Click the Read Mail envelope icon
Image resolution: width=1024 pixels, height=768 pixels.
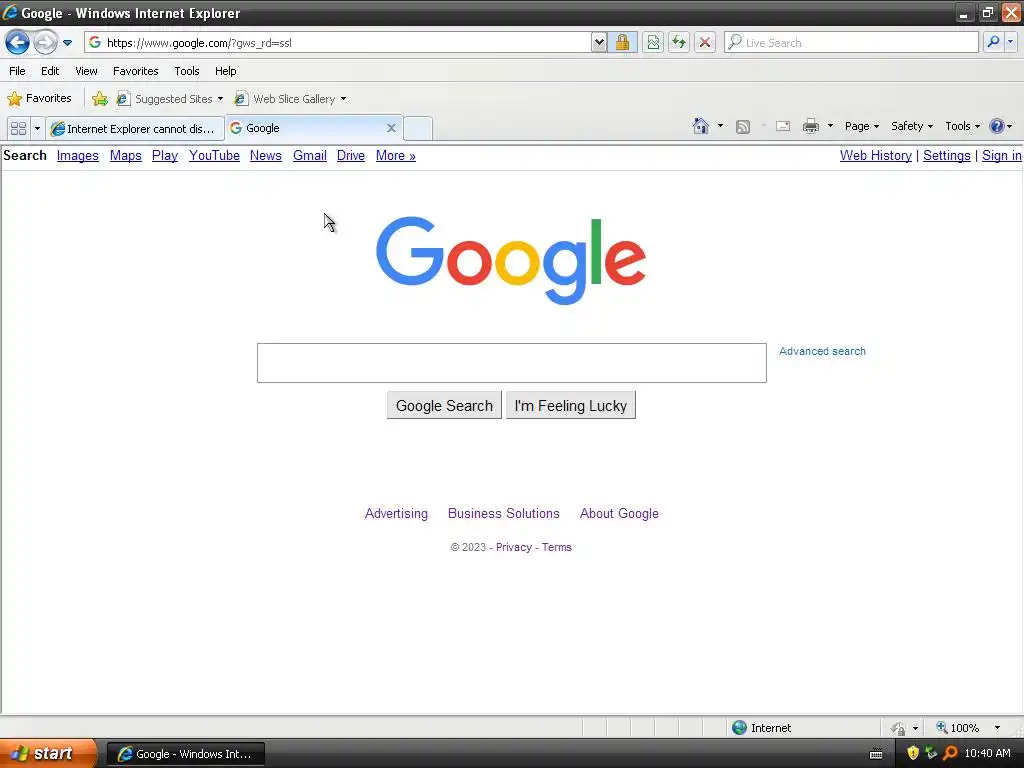click(783, 126)
